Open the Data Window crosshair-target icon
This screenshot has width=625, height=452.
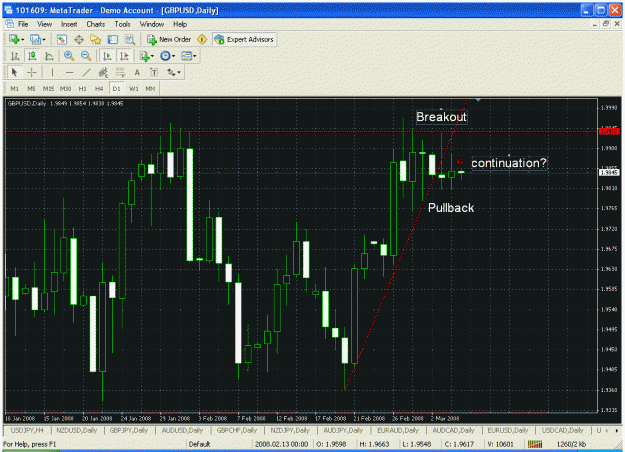[x=79, y=39]
